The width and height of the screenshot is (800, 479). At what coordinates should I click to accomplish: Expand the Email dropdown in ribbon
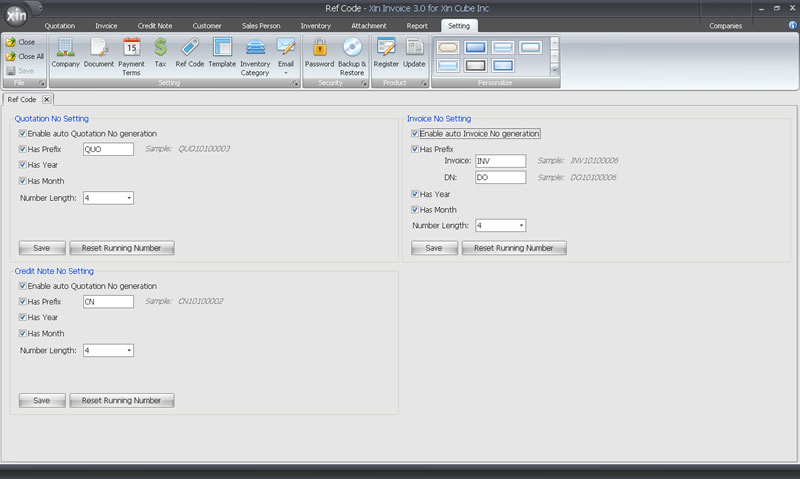point(286,72)
